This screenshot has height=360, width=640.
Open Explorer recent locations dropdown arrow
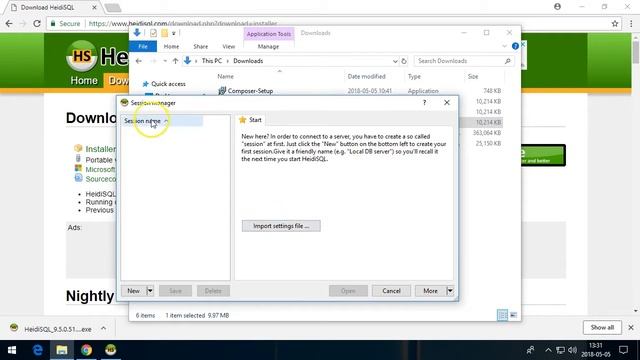click(165, 61)
